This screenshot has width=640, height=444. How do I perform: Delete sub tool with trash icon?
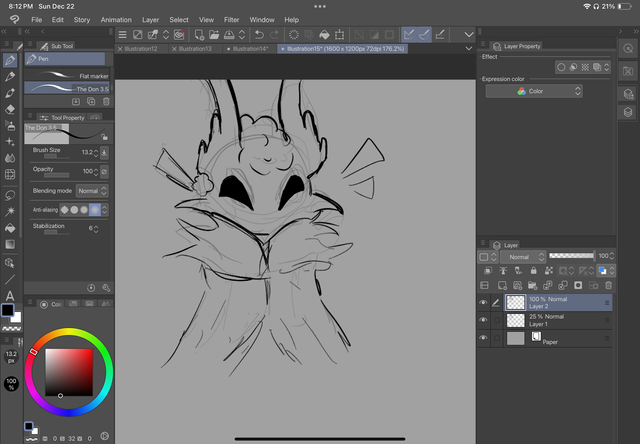106,101
